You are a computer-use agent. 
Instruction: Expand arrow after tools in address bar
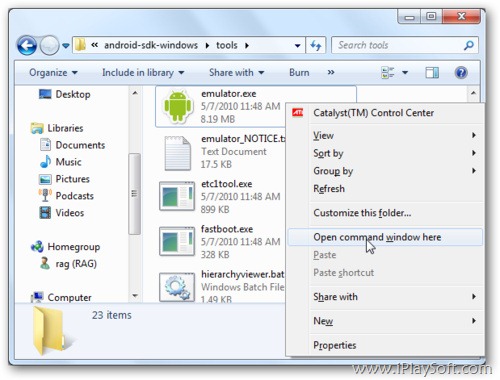point(247,45)
